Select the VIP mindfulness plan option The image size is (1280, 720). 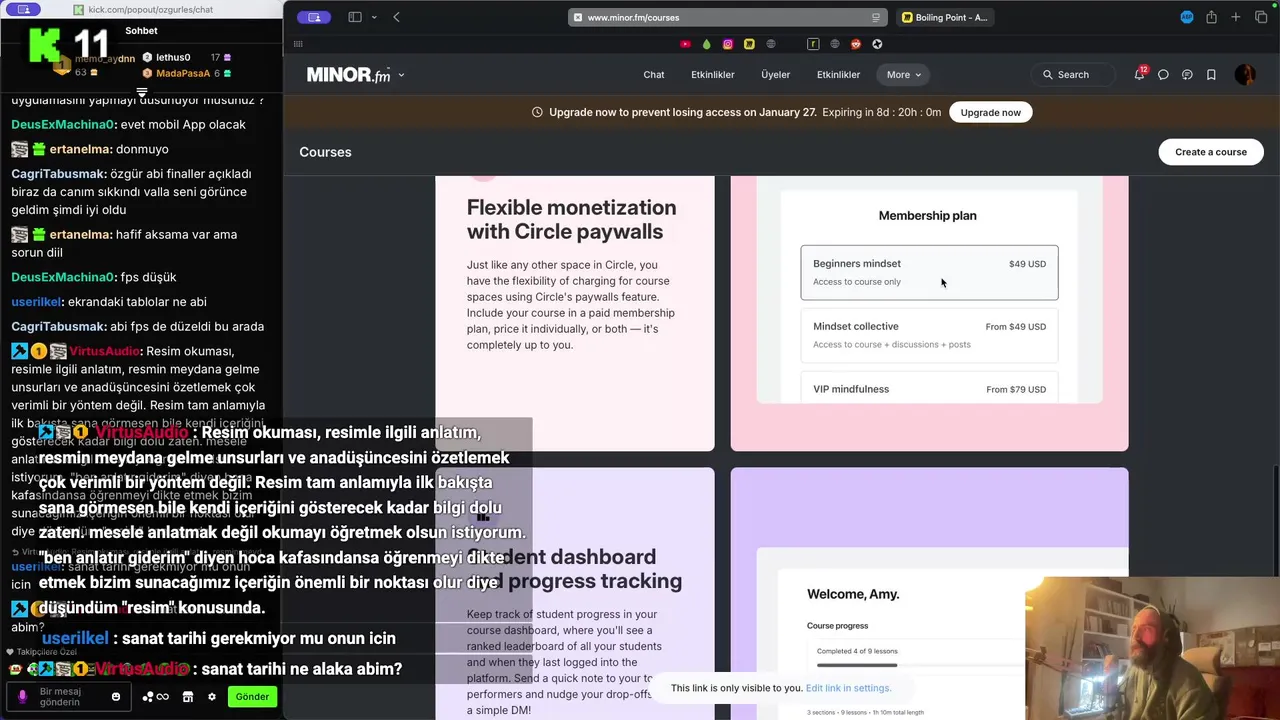tap(929, 389)
